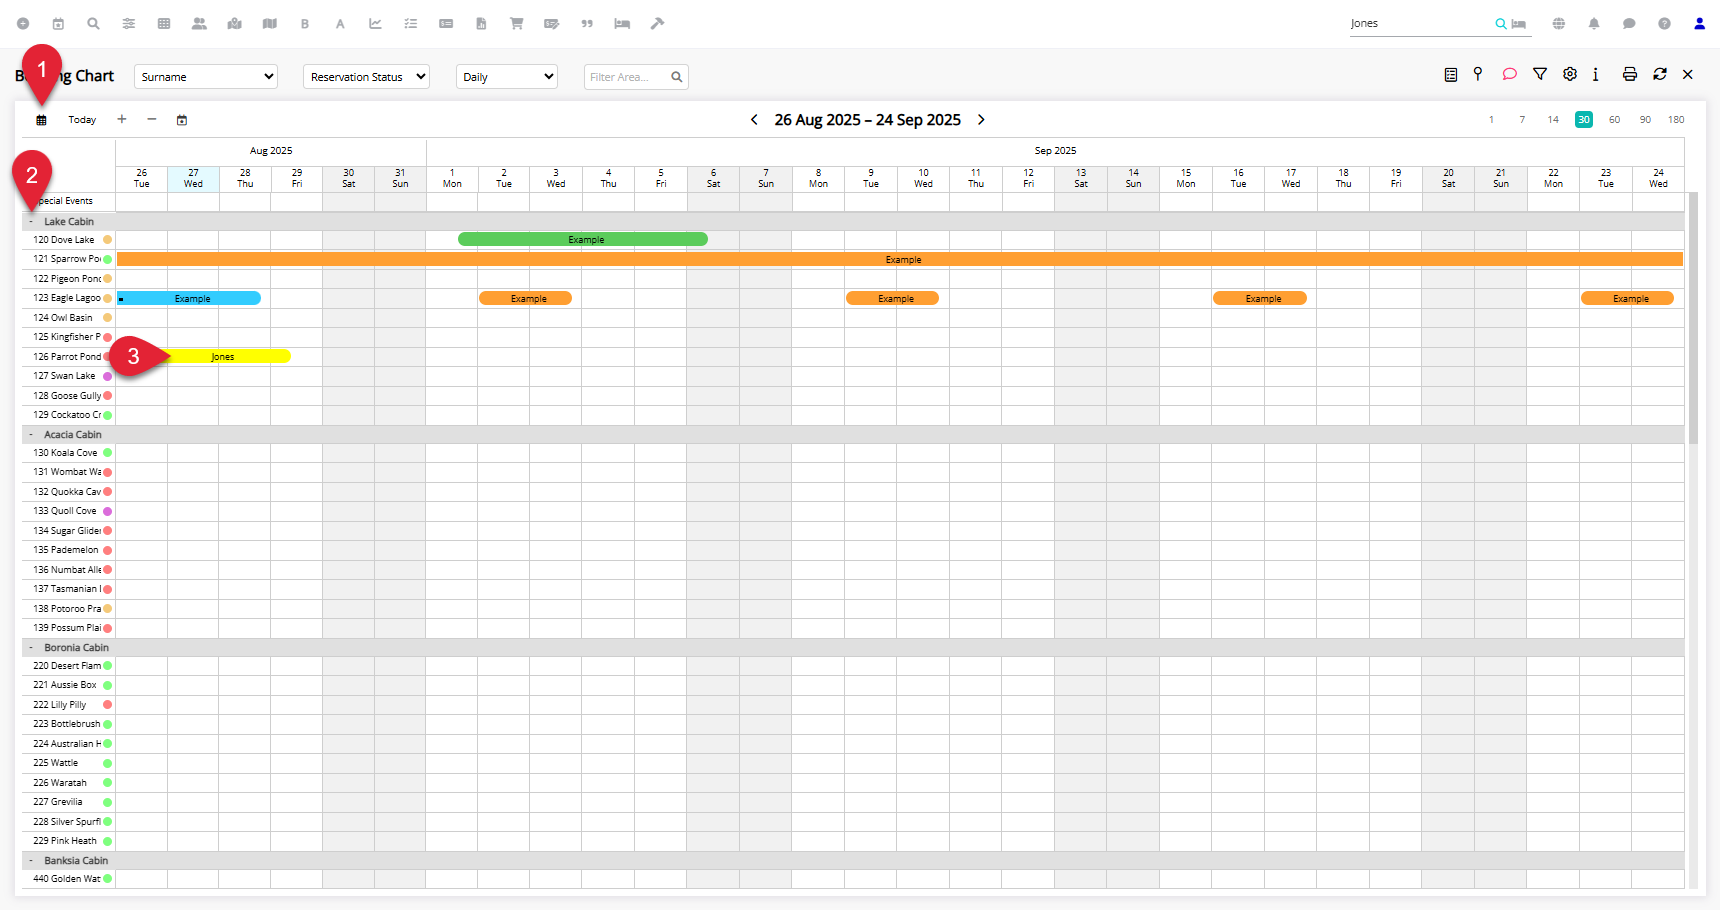Collapse the Banksia Cabin group
Screen dimensions: 1720x910
pyautogui.click(x=31, y=861)
